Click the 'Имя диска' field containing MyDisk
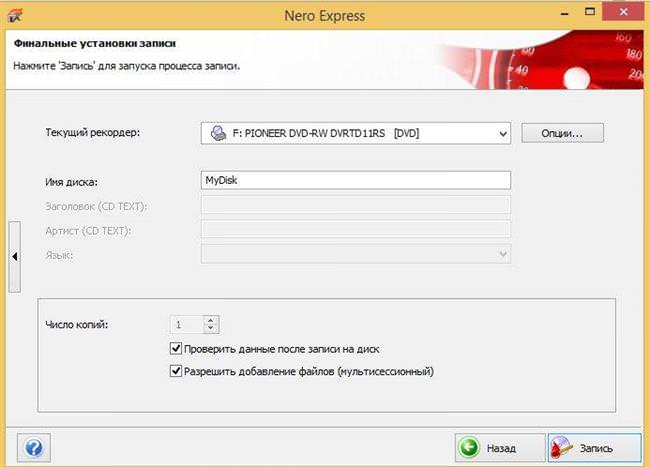Image resolution: width=650 pixels, height=467 pixels. click(x=356, y=180)
